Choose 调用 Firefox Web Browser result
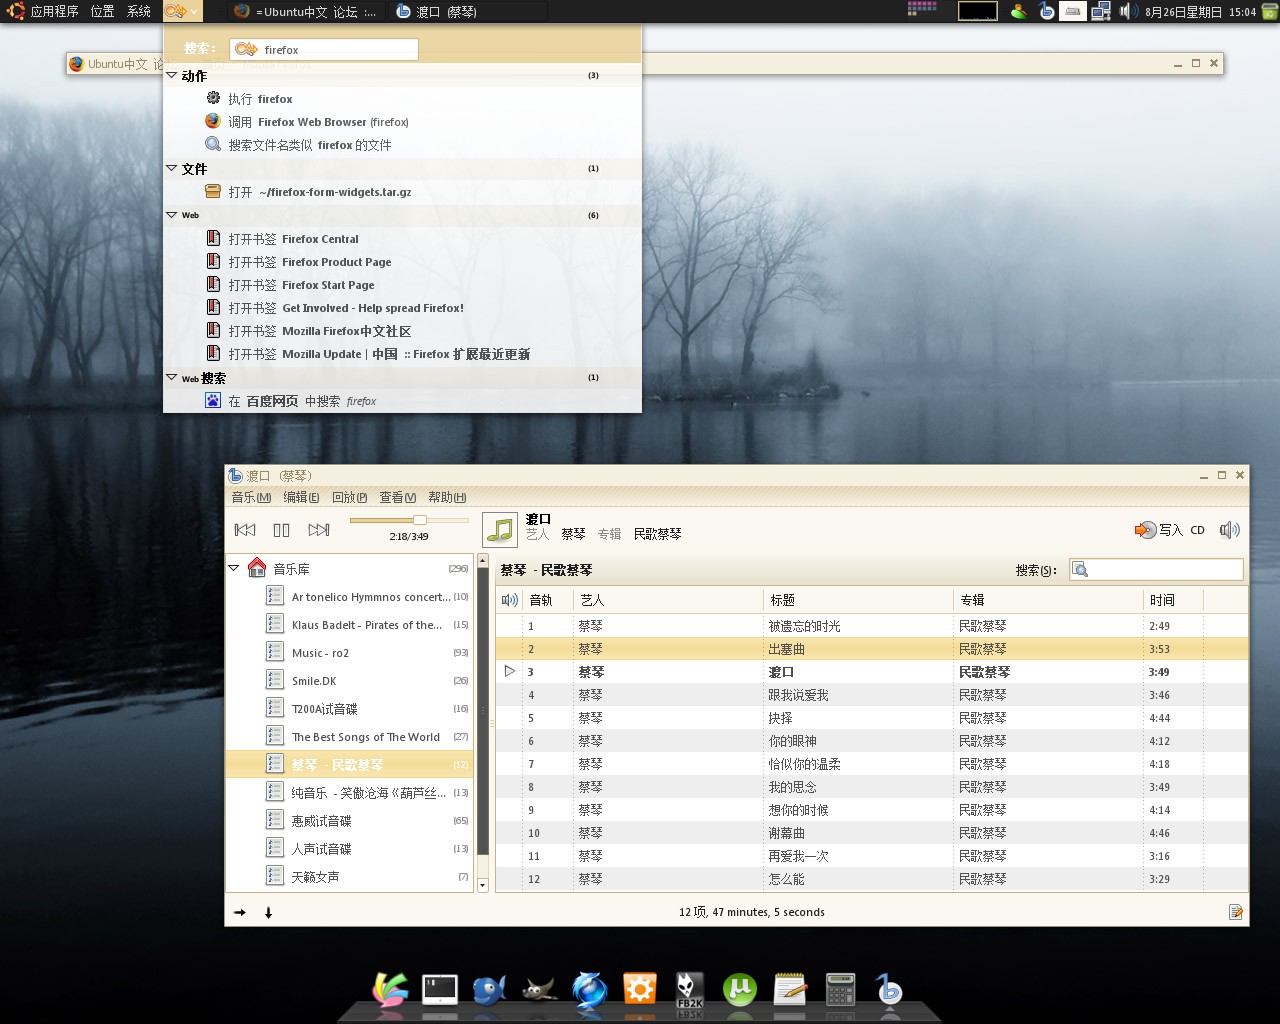 [402, 122]
